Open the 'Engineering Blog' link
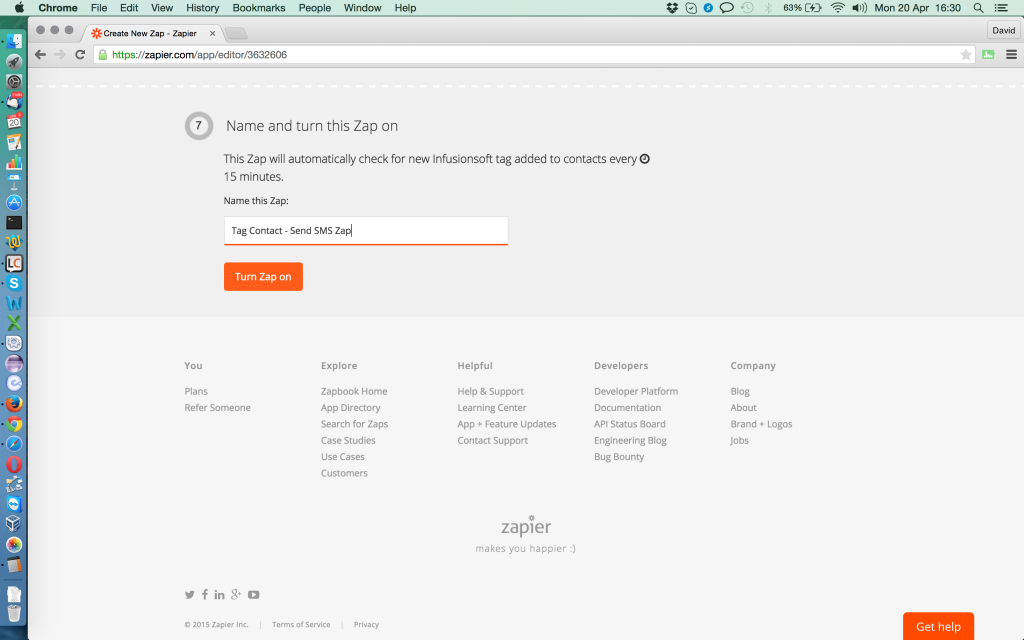The image size is (1024, 640). click(630, 440)
